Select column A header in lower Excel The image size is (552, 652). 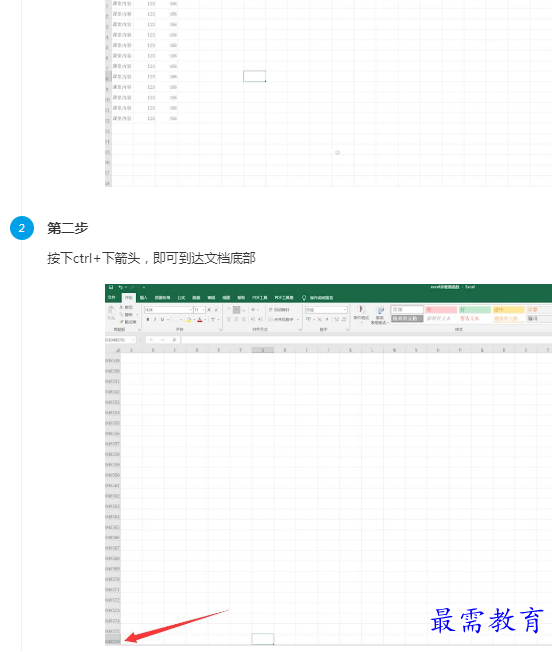click(131, 350)
